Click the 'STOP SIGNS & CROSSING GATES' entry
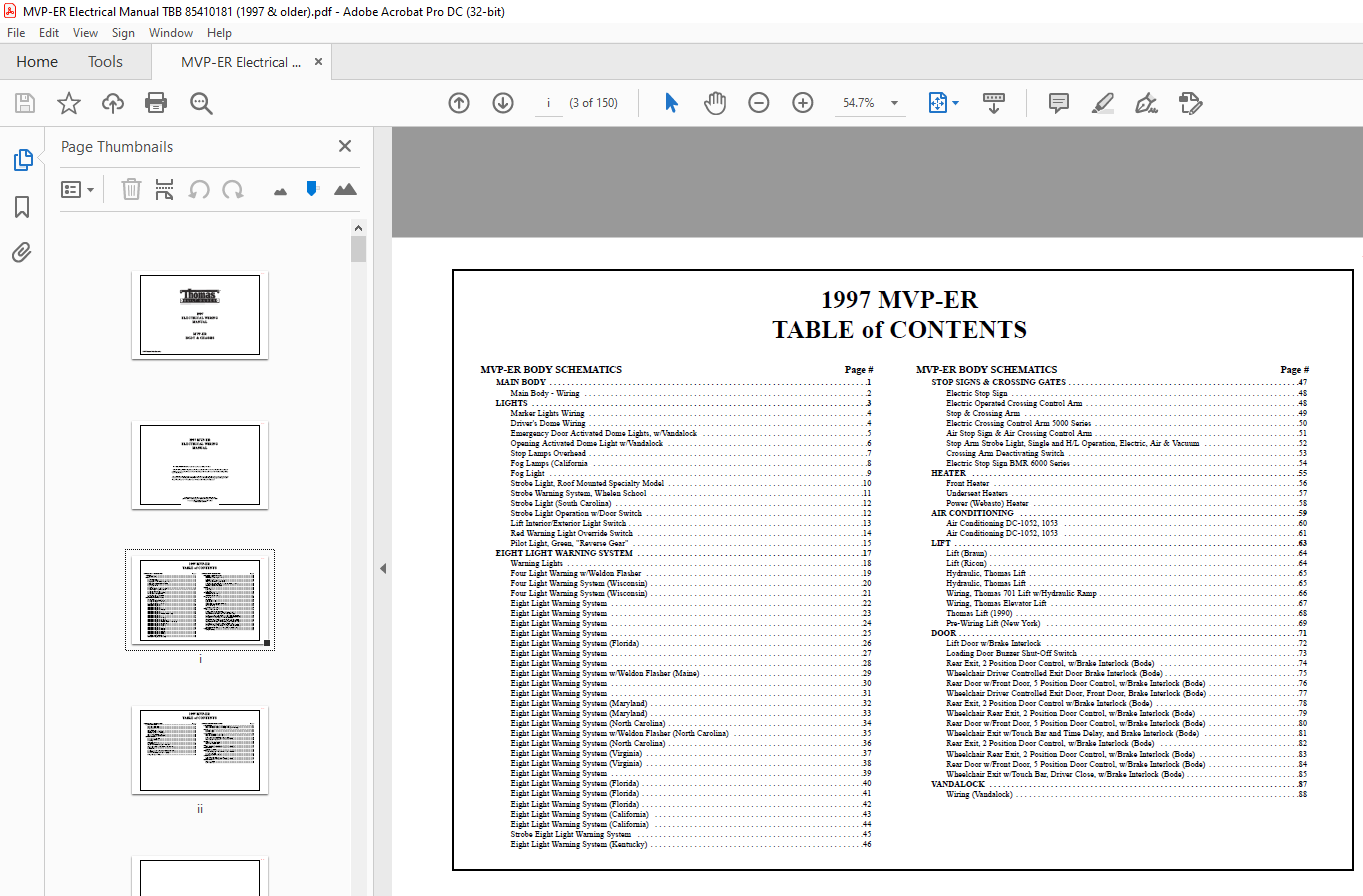Image resolution: width=1363 pixels, height=896 pixels. click(x=998, y=382)
